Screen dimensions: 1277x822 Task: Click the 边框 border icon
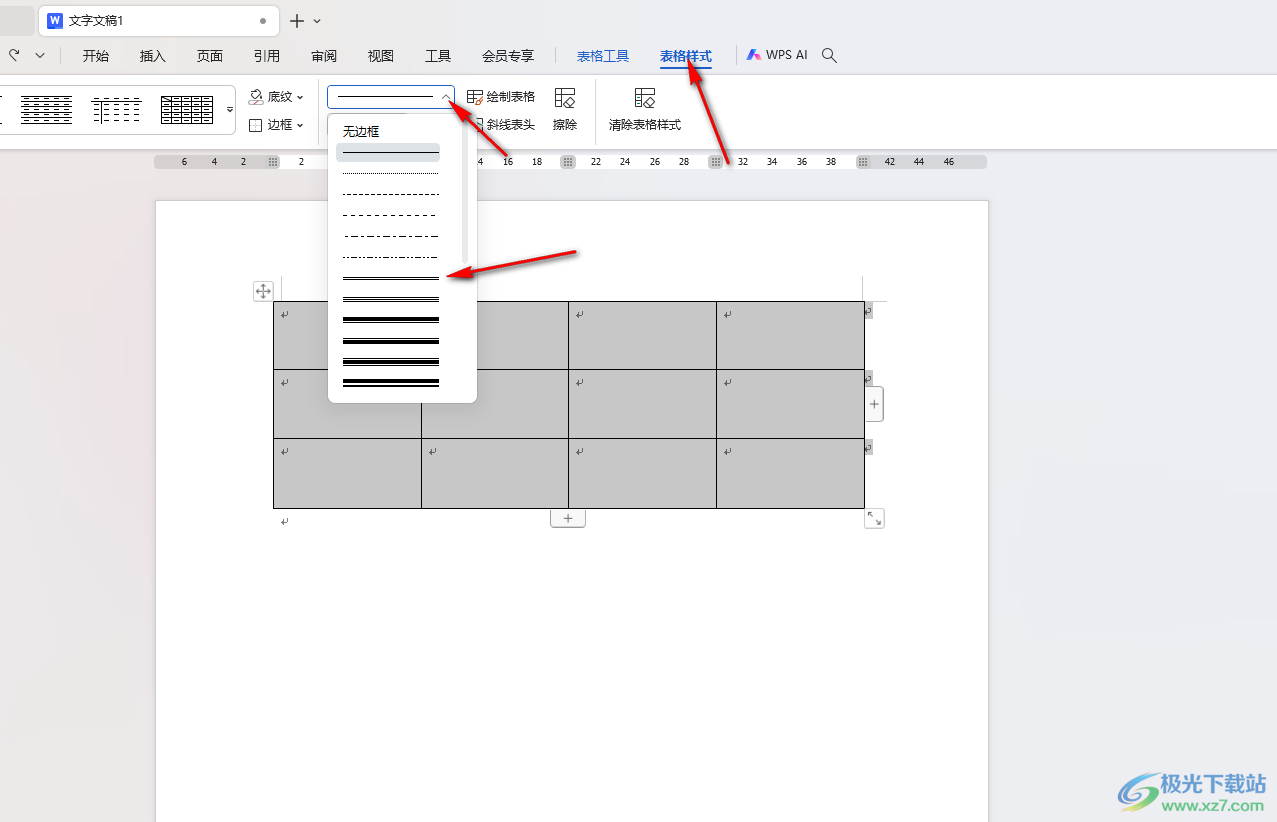[x=255, y=125]
